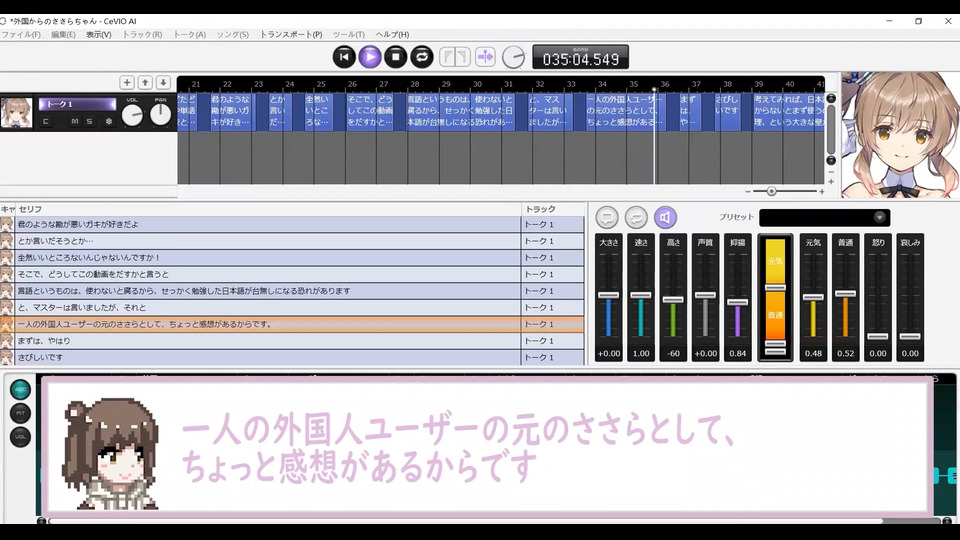960x540 pixels.
Task: Click the トラック column header
Action: (x=552, y=209)
